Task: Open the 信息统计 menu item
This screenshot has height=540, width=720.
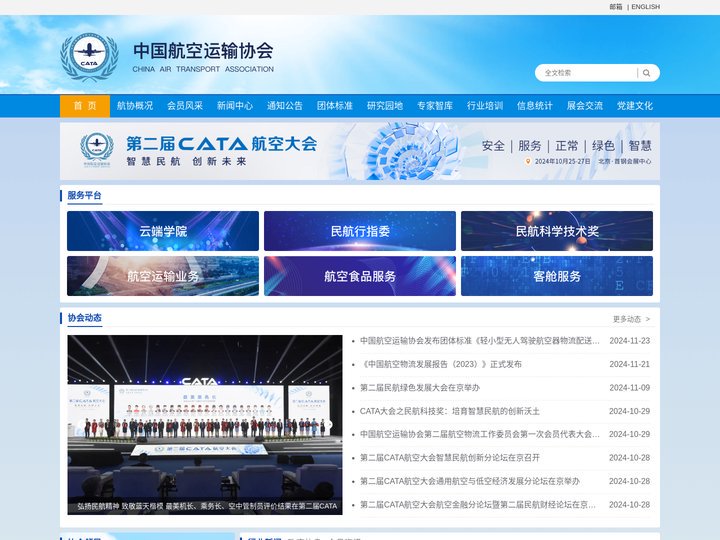Action: coord(534,106)
